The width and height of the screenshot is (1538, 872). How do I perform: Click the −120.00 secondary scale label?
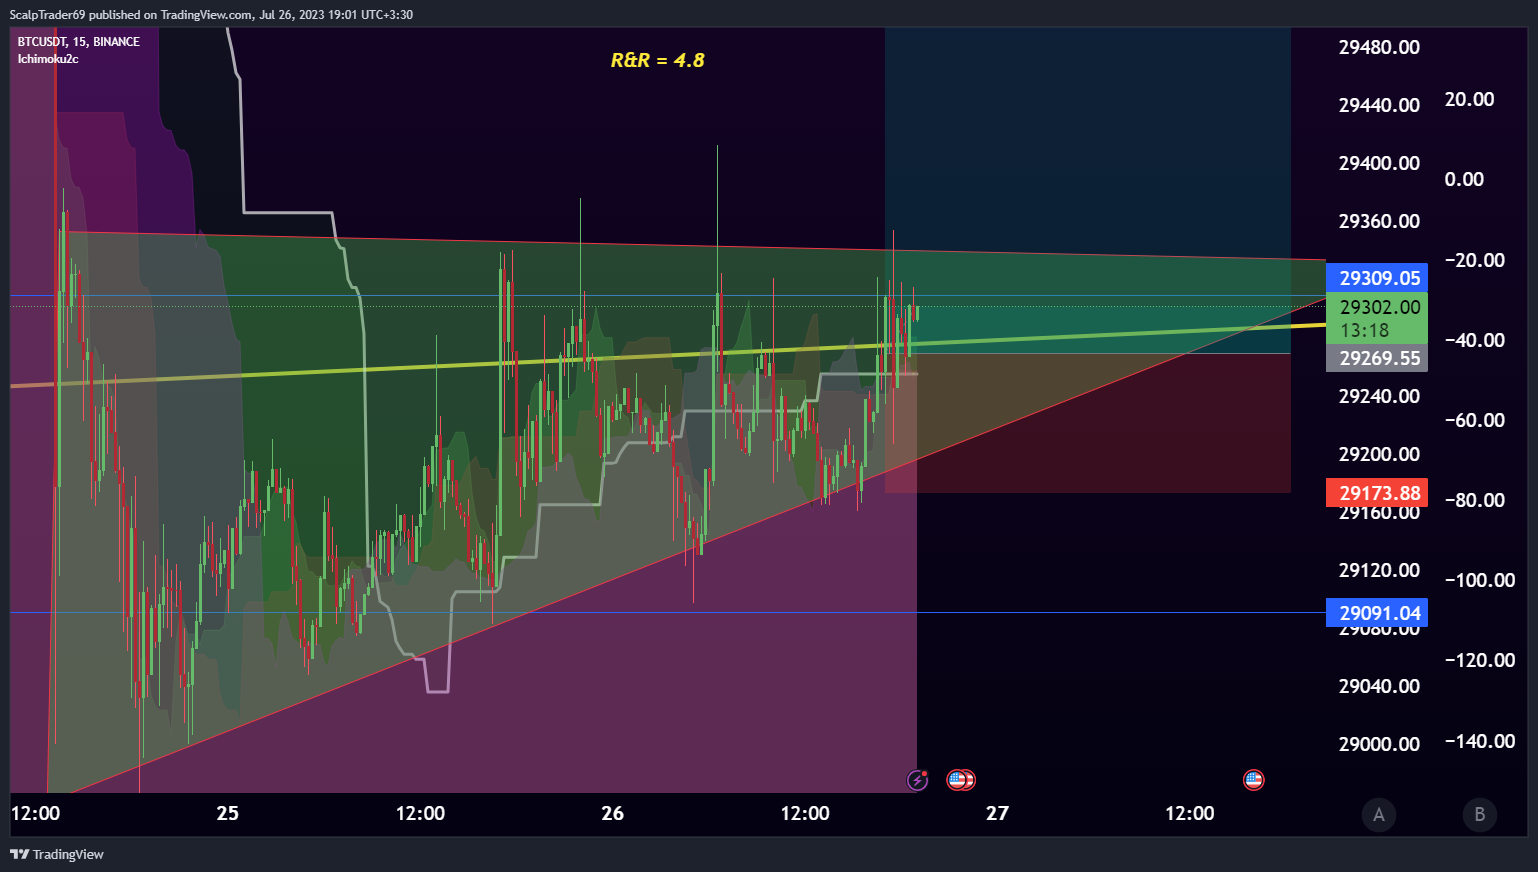pos(1479,660)
